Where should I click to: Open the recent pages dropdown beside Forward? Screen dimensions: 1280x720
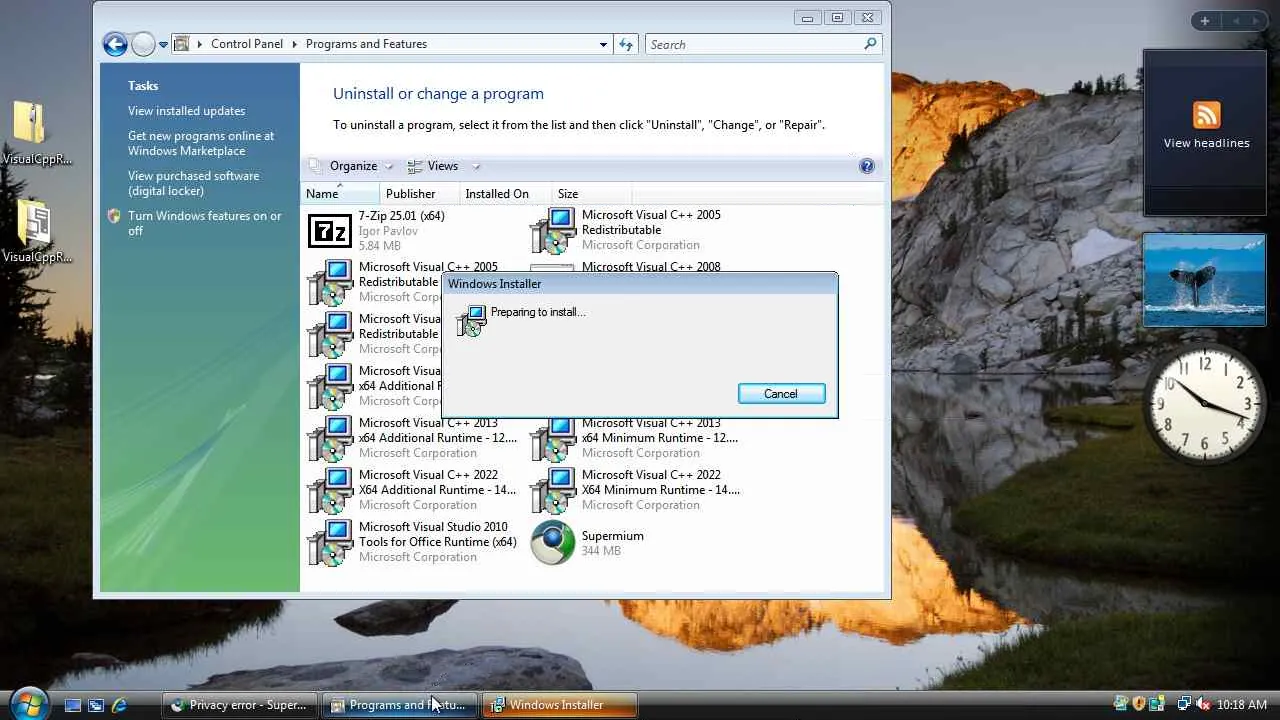[163, 45]
